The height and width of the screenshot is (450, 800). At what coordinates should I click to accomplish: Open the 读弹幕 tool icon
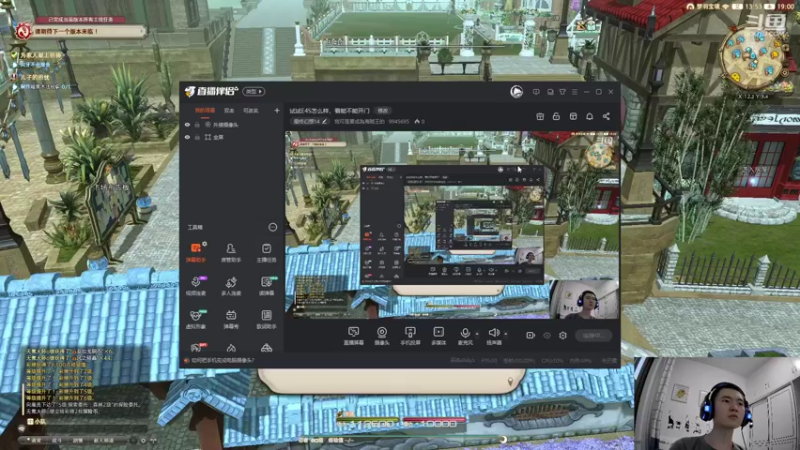click(266, 285)
